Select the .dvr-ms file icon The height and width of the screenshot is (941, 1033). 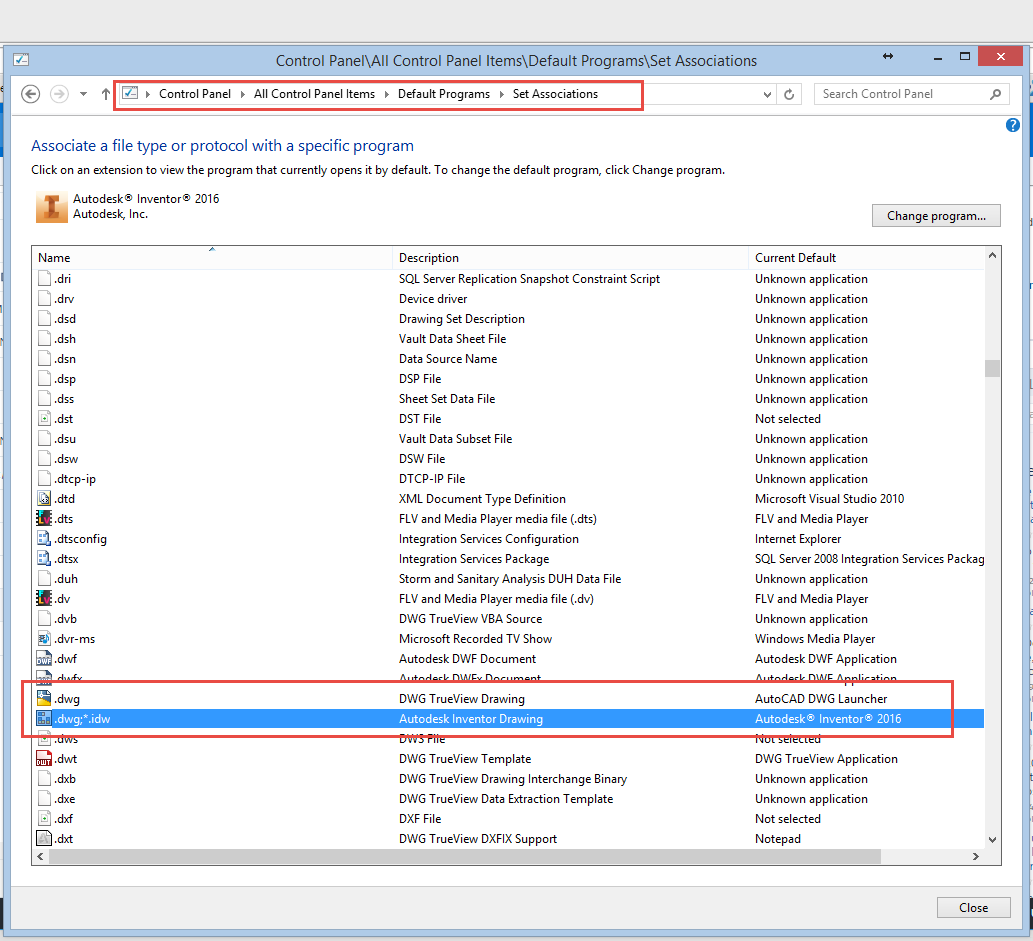pyautogui.click(x=44, y=639)
